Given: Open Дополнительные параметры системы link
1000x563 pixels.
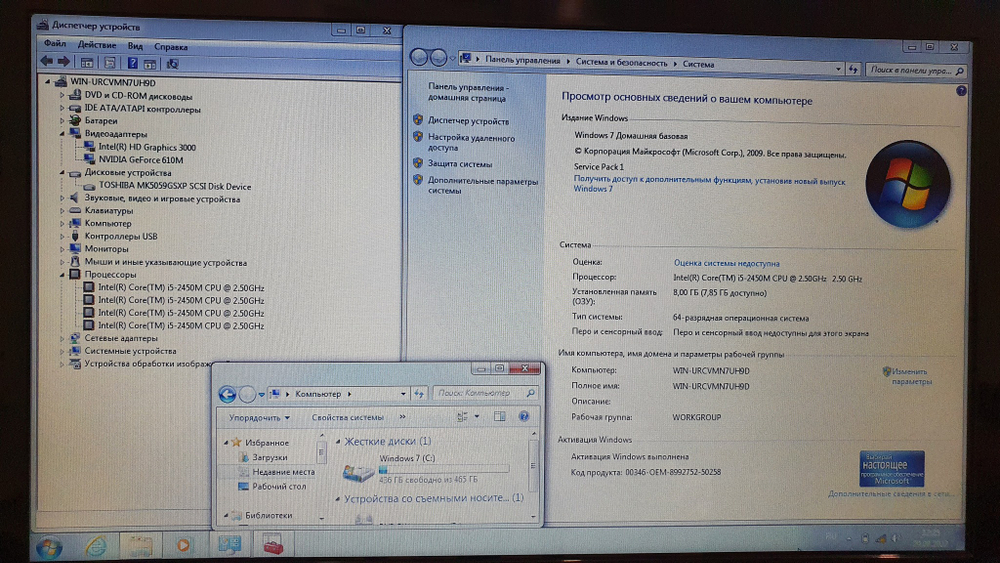Looking at the screenshot, I should click(483, 186).
